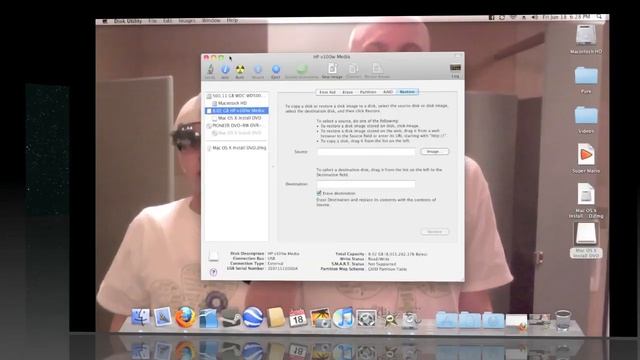This screenshot has height=360, width=640.
Task: Select the 500.11 GB WDC disk
Action: [237, 96]
